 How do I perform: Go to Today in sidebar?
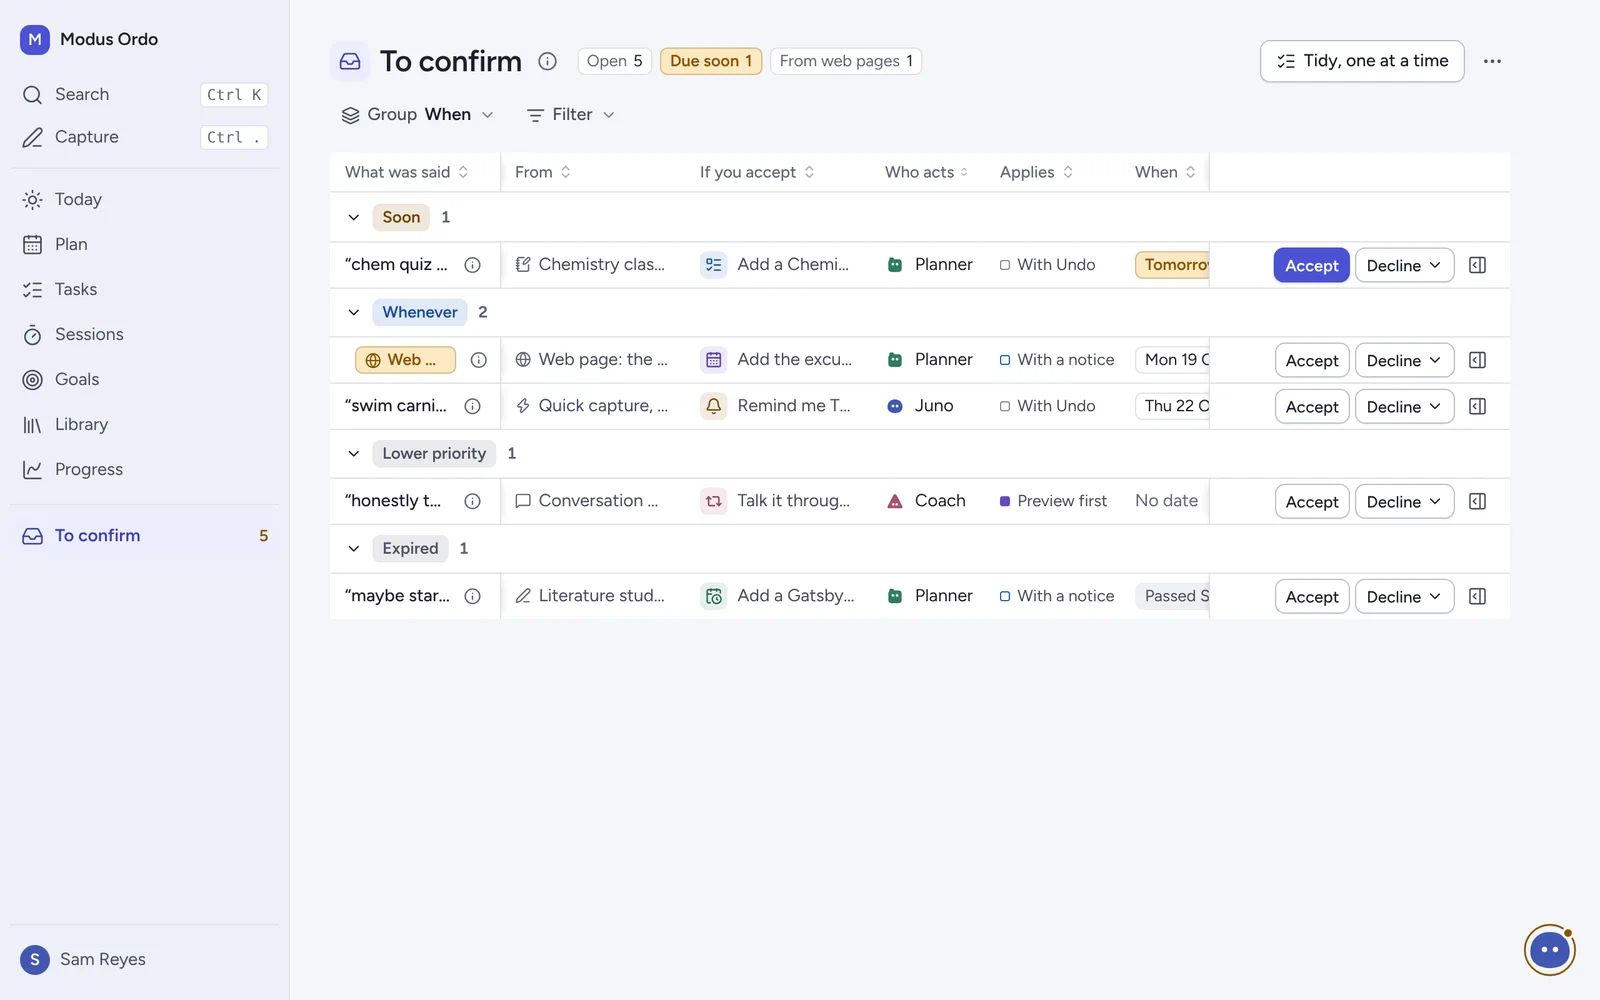[145, 199]
